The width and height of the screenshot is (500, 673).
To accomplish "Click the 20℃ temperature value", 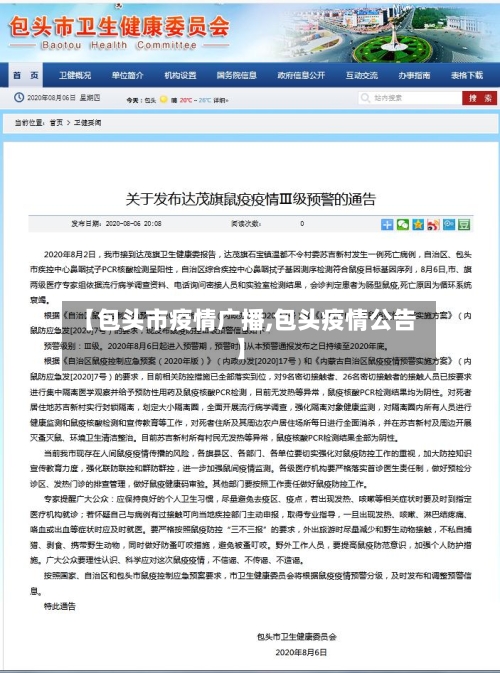I will pos(186,100).
